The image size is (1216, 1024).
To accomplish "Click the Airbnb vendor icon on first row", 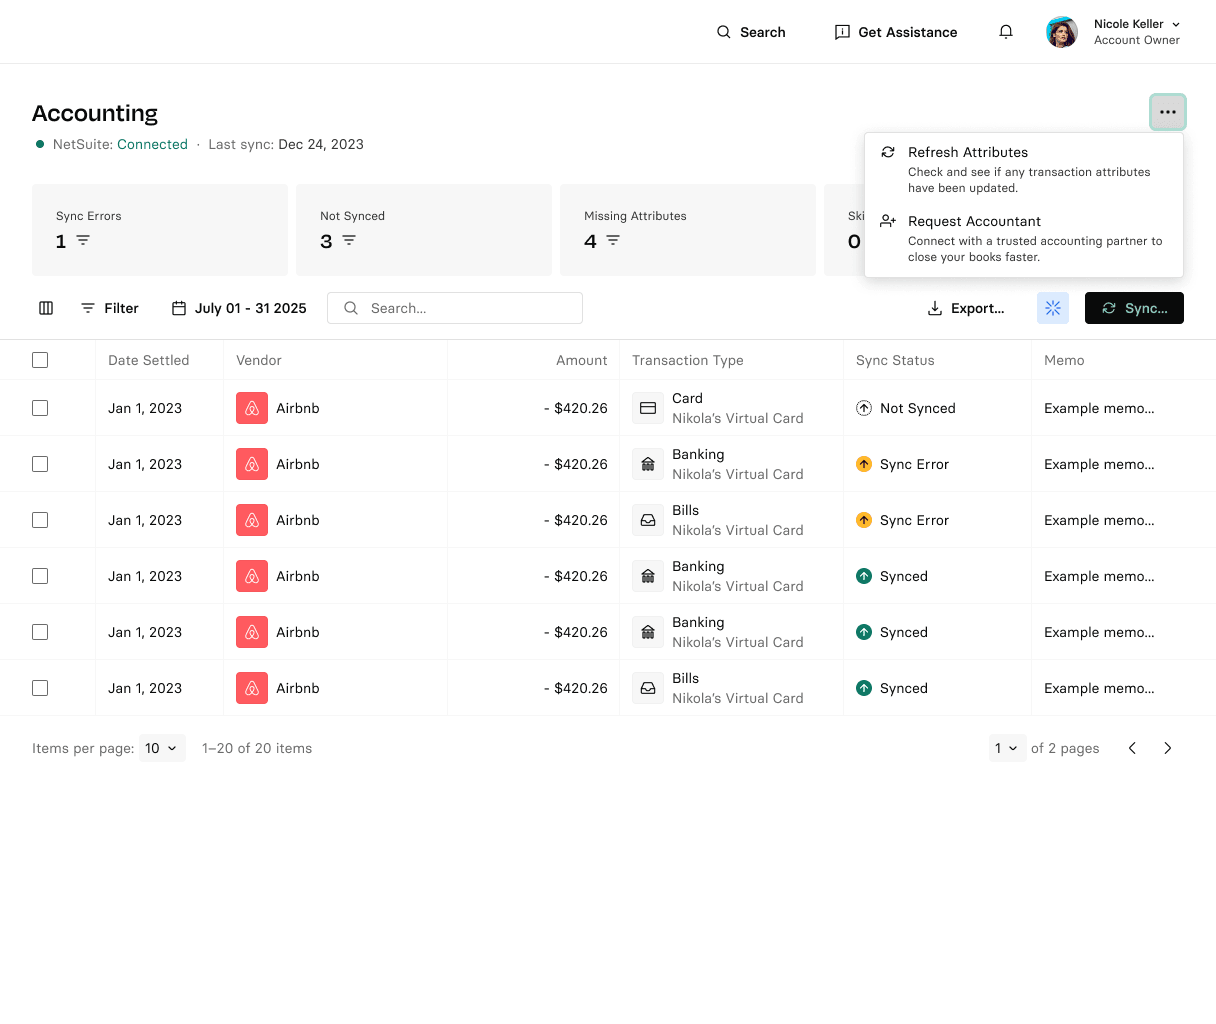I will tap(252, 408).
